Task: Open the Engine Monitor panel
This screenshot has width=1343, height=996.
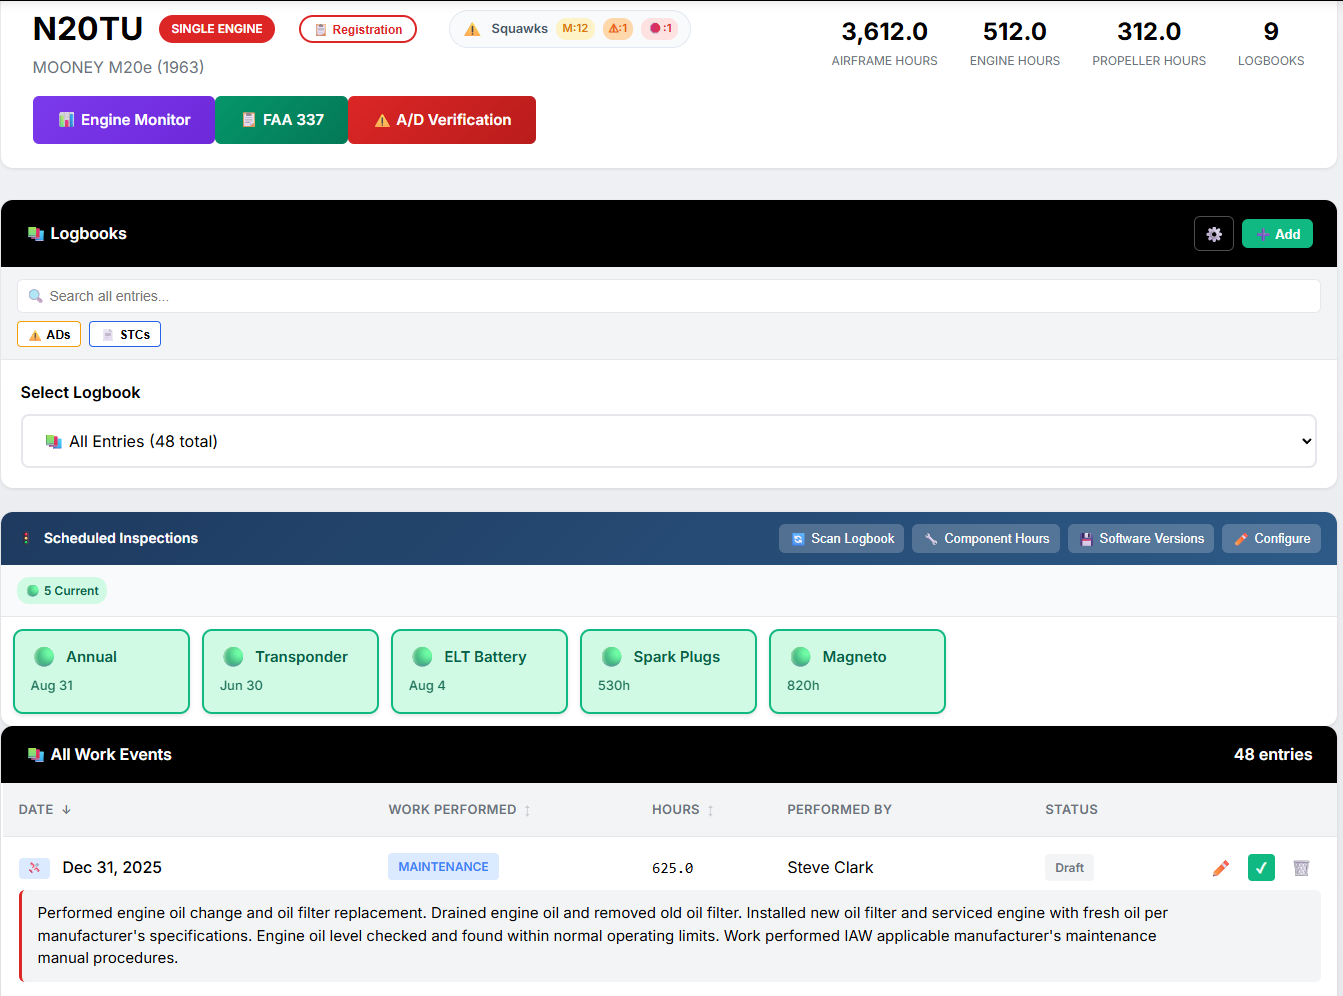Action: [x=123, y=120]
